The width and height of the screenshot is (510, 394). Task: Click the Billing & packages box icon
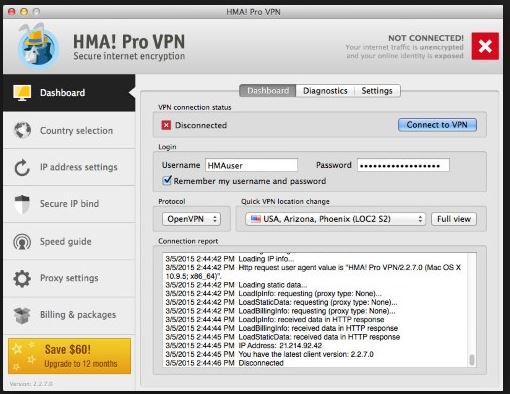(22, 315)
